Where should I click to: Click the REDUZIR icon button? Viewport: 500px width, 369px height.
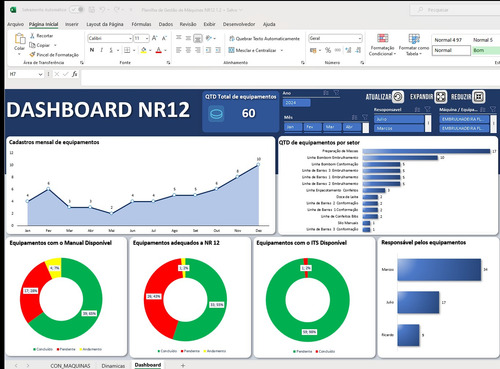[479, 97]
